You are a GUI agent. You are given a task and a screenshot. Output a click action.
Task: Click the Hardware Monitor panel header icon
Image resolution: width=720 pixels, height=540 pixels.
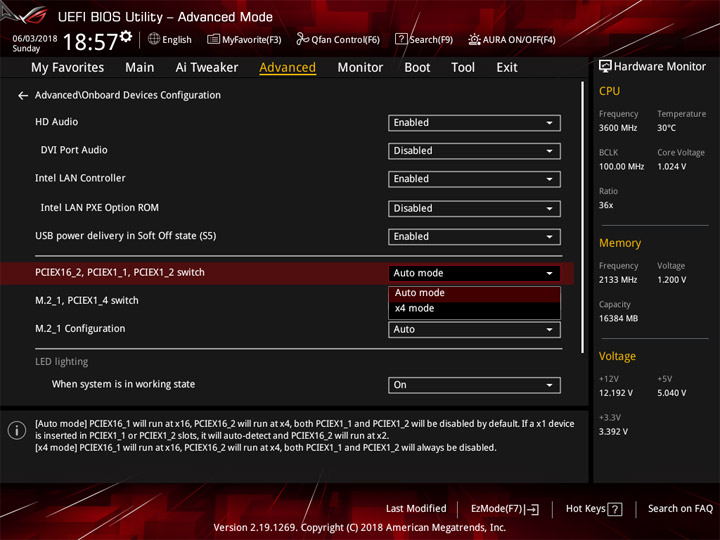(x=605, y=66)
